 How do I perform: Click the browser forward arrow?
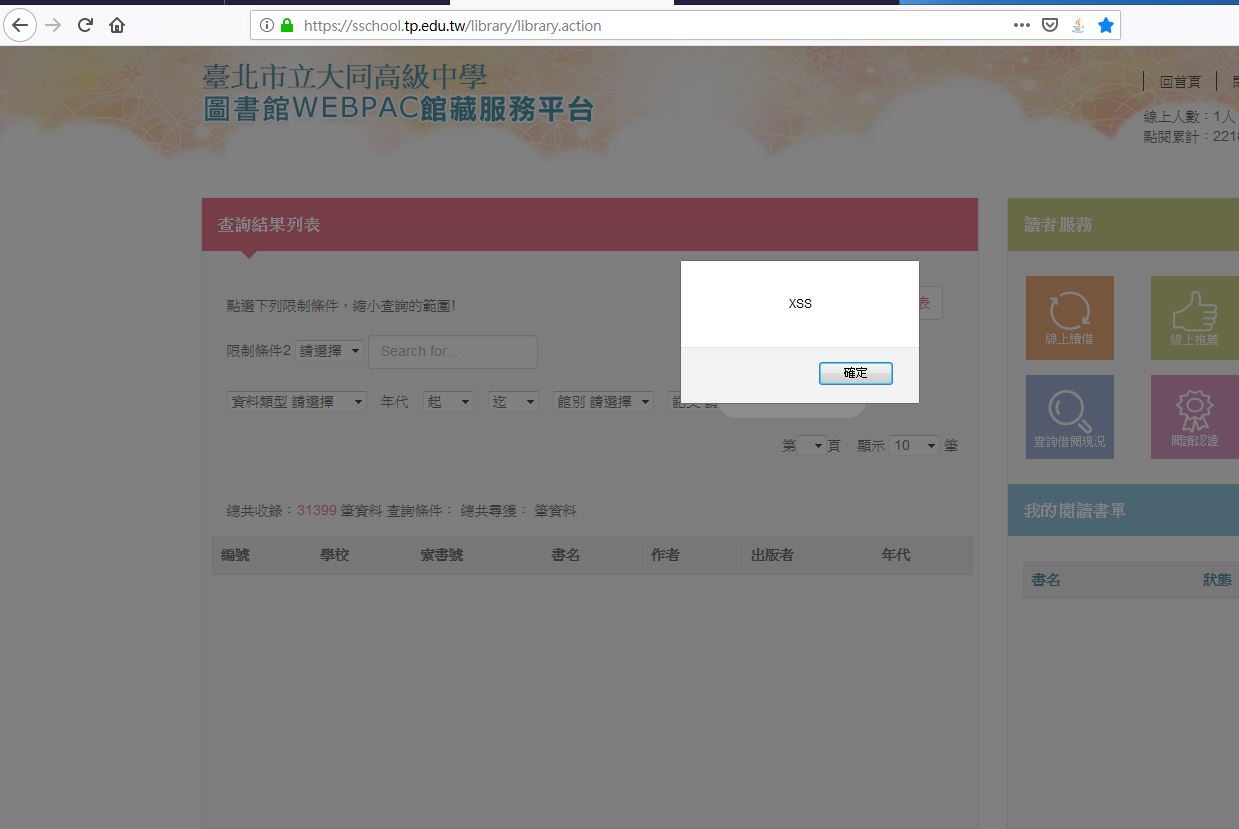(53, 25)
